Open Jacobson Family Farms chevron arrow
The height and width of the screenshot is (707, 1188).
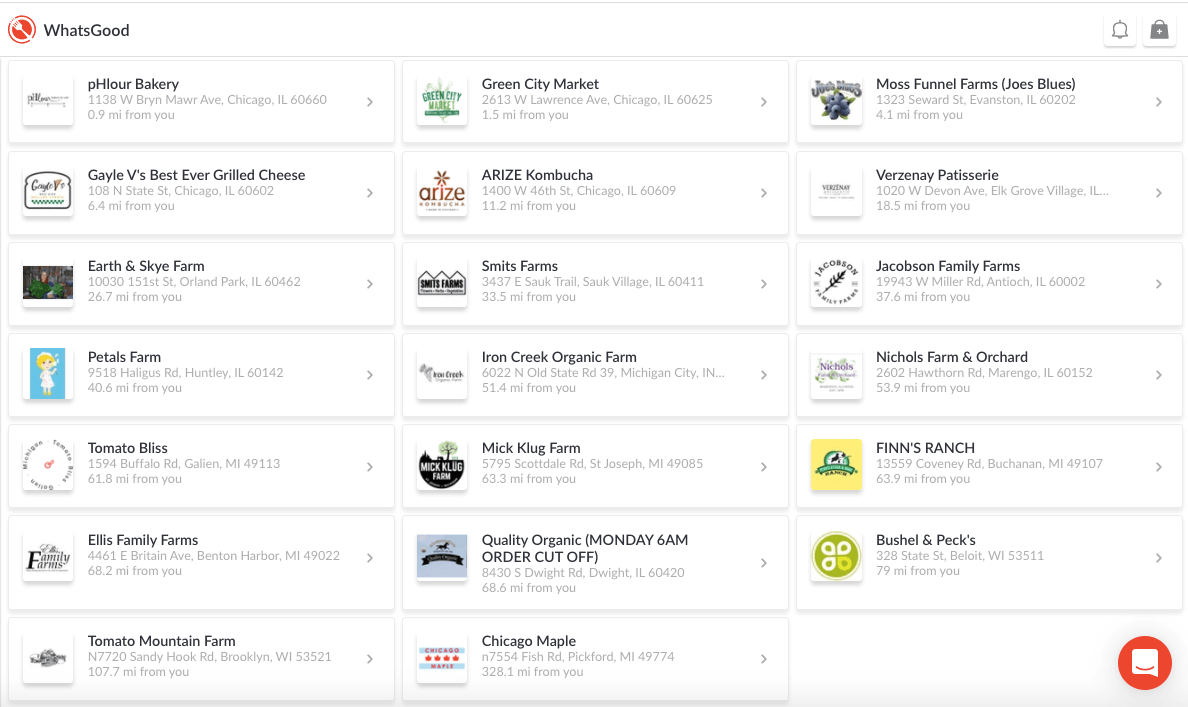point(1158,283)
